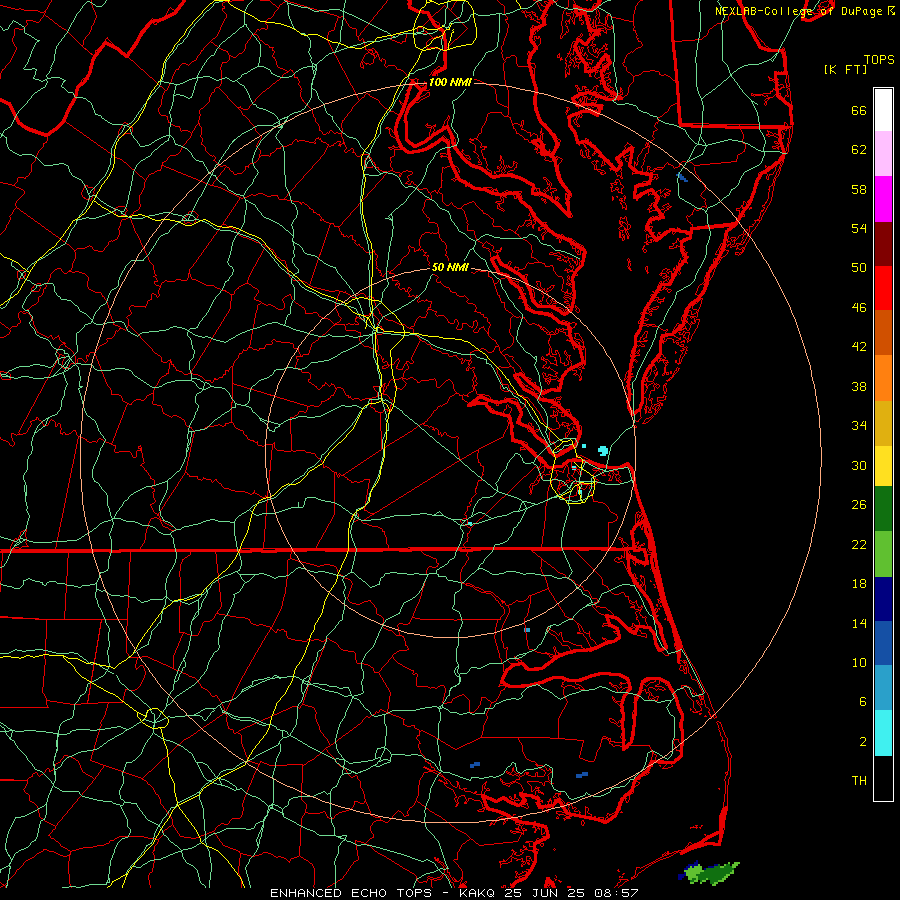
Task: Click the light green legend swatch
Action: [883, 554]
